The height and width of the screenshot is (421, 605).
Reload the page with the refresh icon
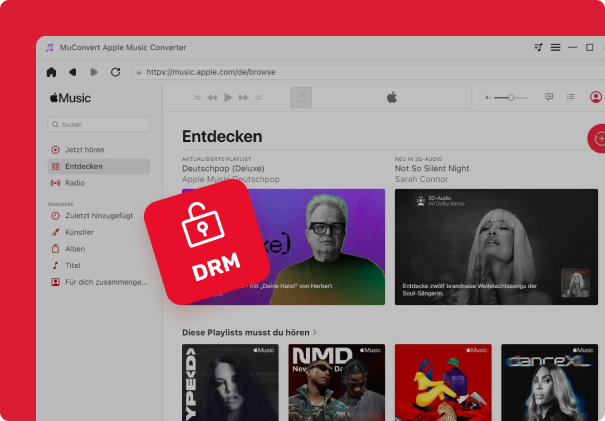(x=115, y=72)
